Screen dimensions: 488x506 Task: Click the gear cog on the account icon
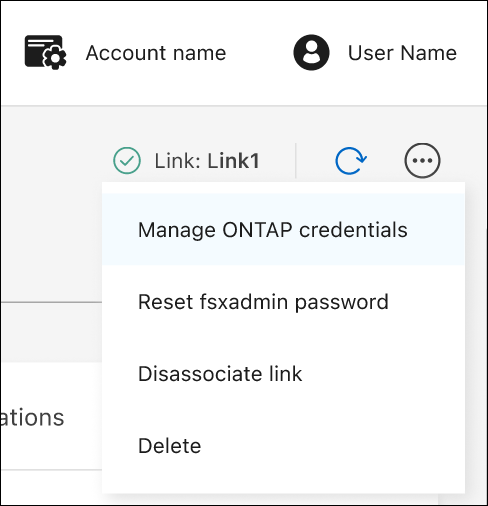55,59
